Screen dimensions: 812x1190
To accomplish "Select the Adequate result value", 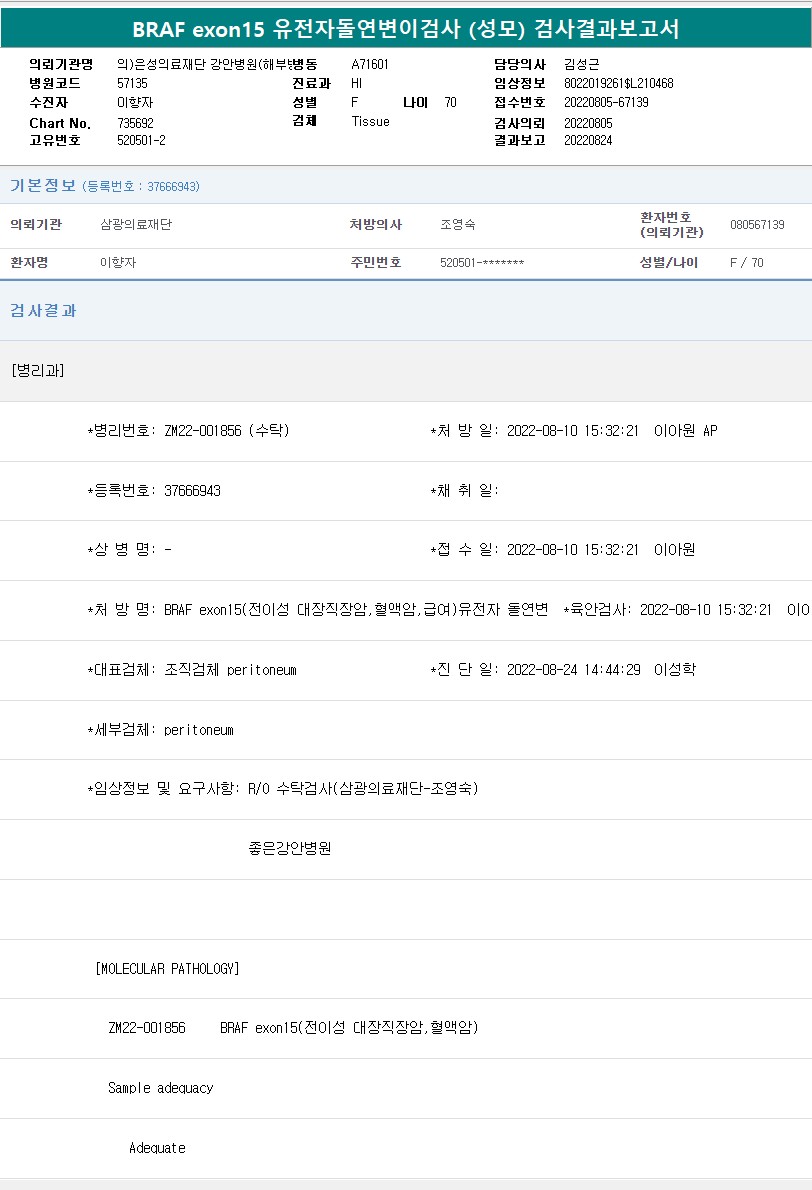I will click(157, 1148).
